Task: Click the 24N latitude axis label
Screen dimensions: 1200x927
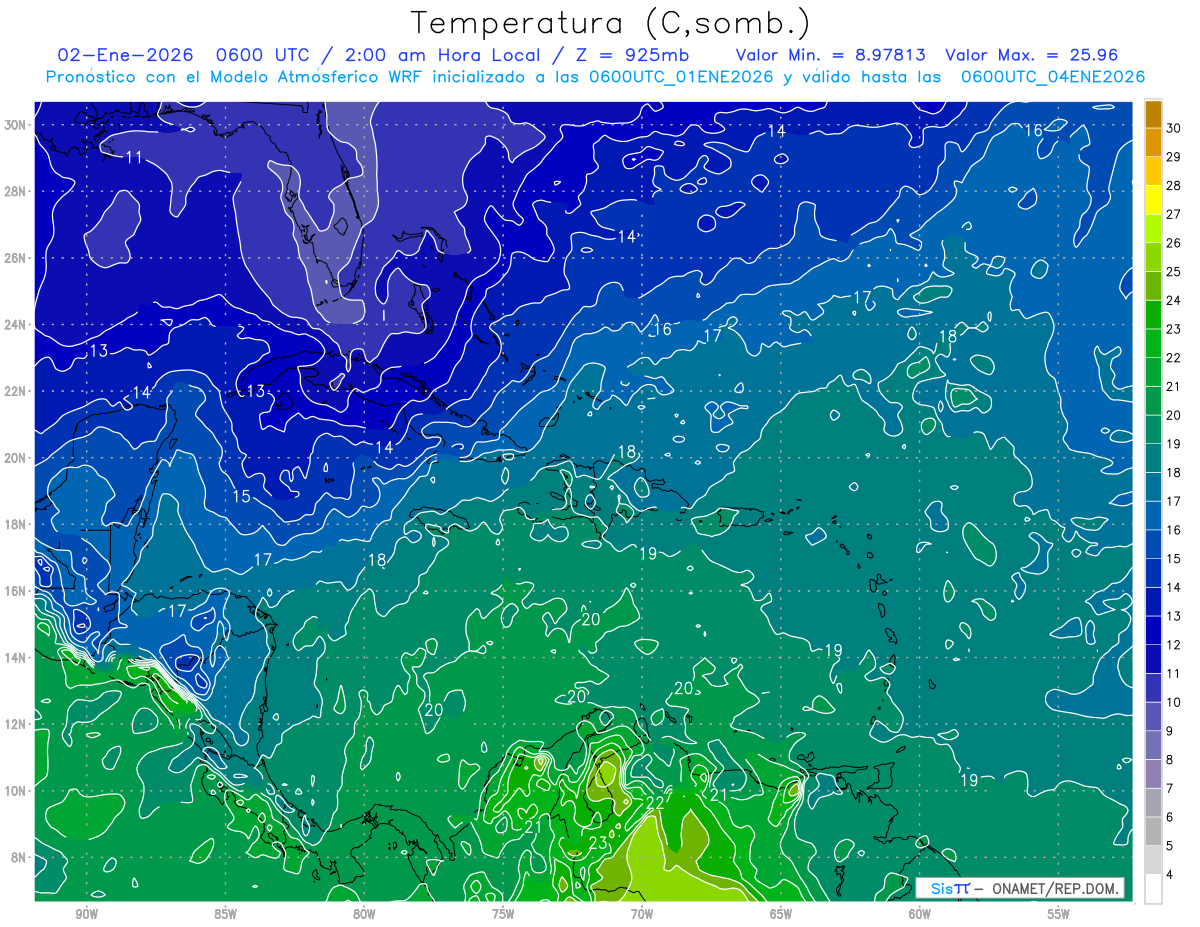Action: tap(15, 325)
